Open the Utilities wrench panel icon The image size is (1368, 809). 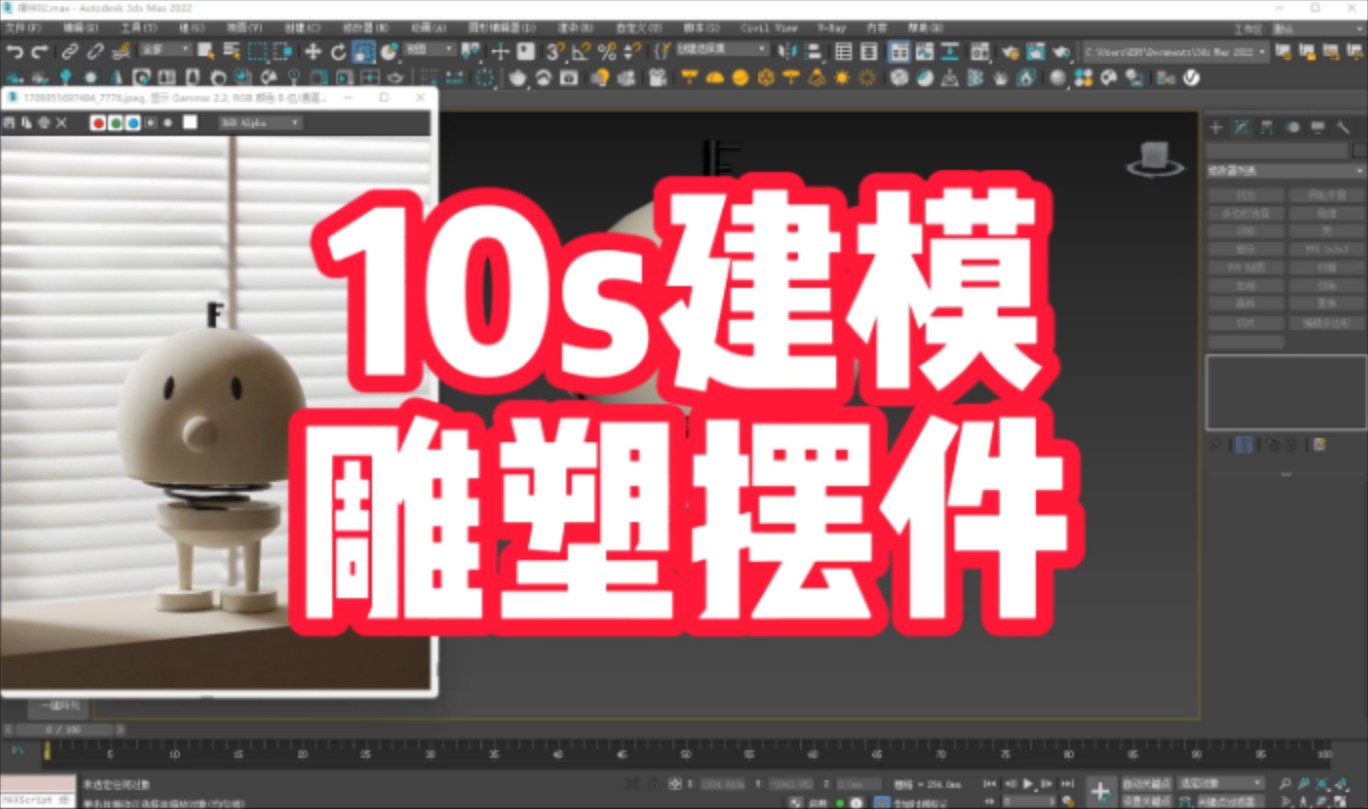click(x=1344, y=127)
